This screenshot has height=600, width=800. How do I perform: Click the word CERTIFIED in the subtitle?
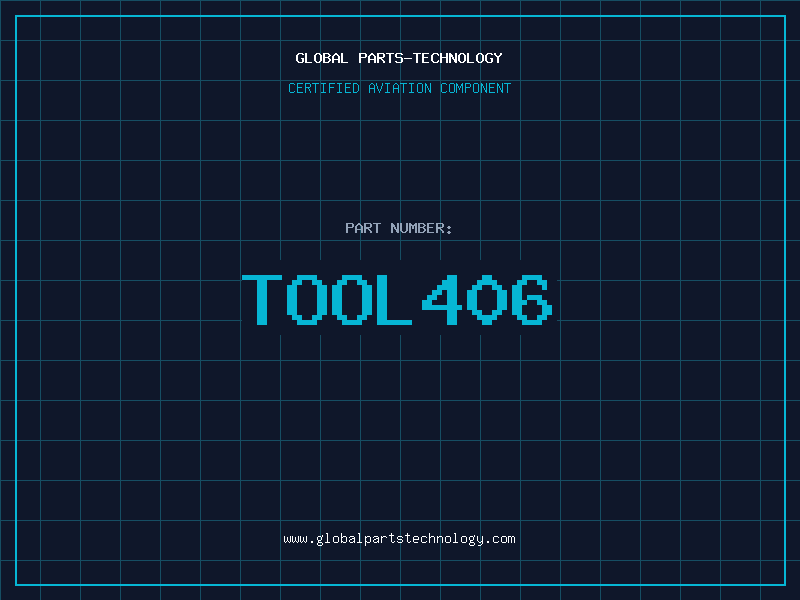324,88
